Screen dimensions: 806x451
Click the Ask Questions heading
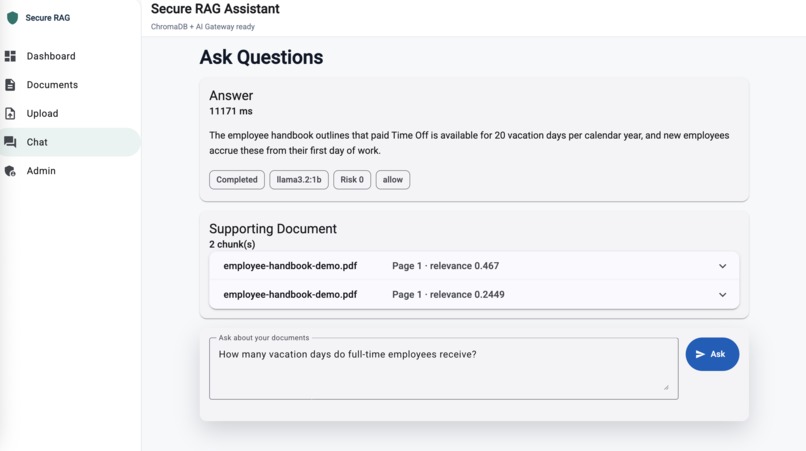coord(261,57)
